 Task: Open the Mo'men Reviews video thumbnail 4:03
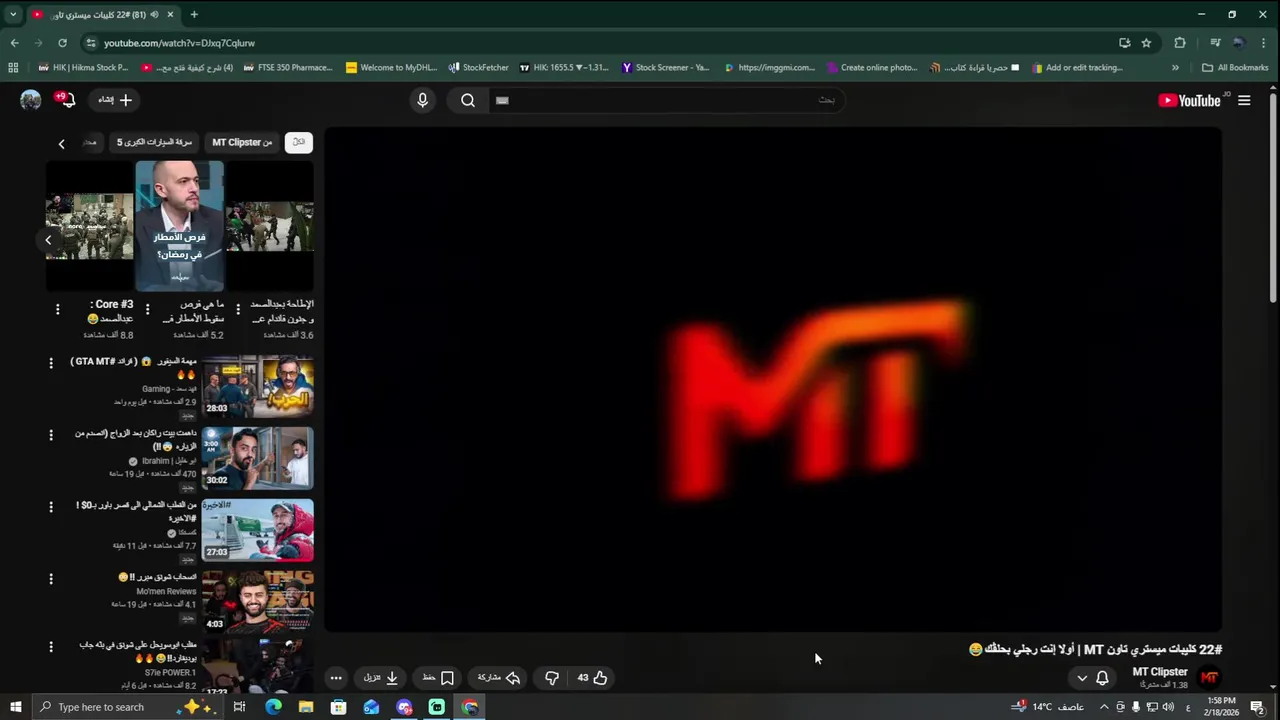(258, 602)
